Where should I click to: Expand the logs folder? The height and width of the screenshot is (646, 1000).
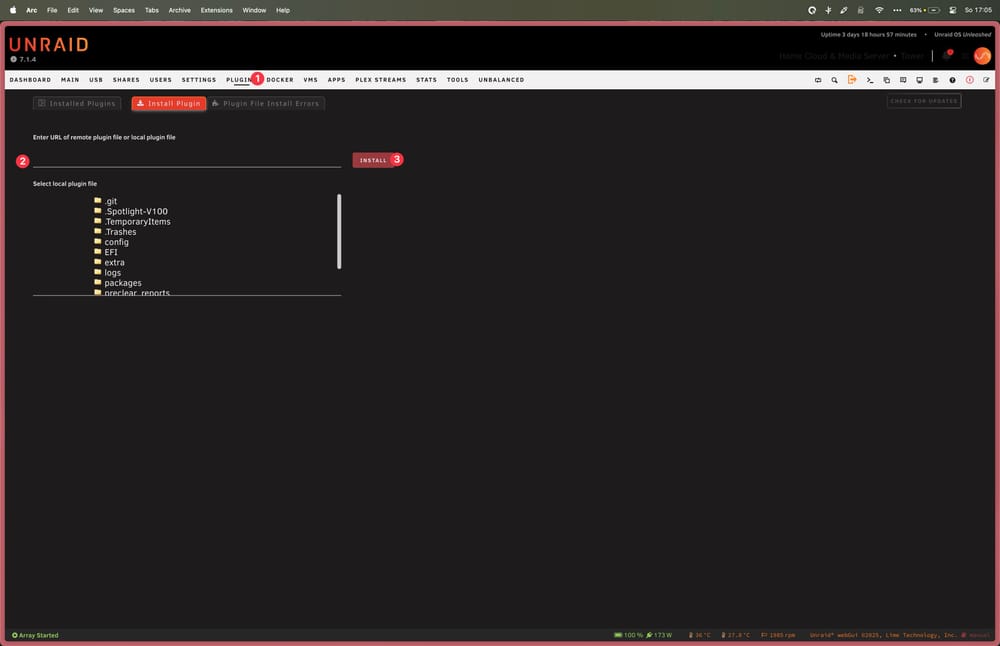point(112,273)
